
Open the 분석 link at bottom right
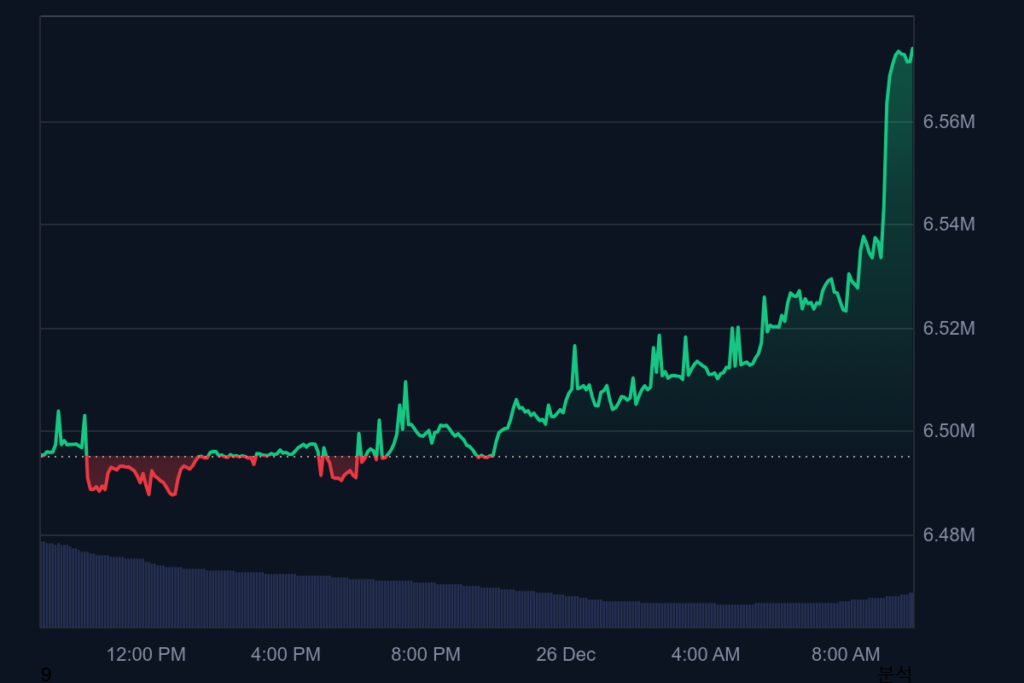coord(894,675)
